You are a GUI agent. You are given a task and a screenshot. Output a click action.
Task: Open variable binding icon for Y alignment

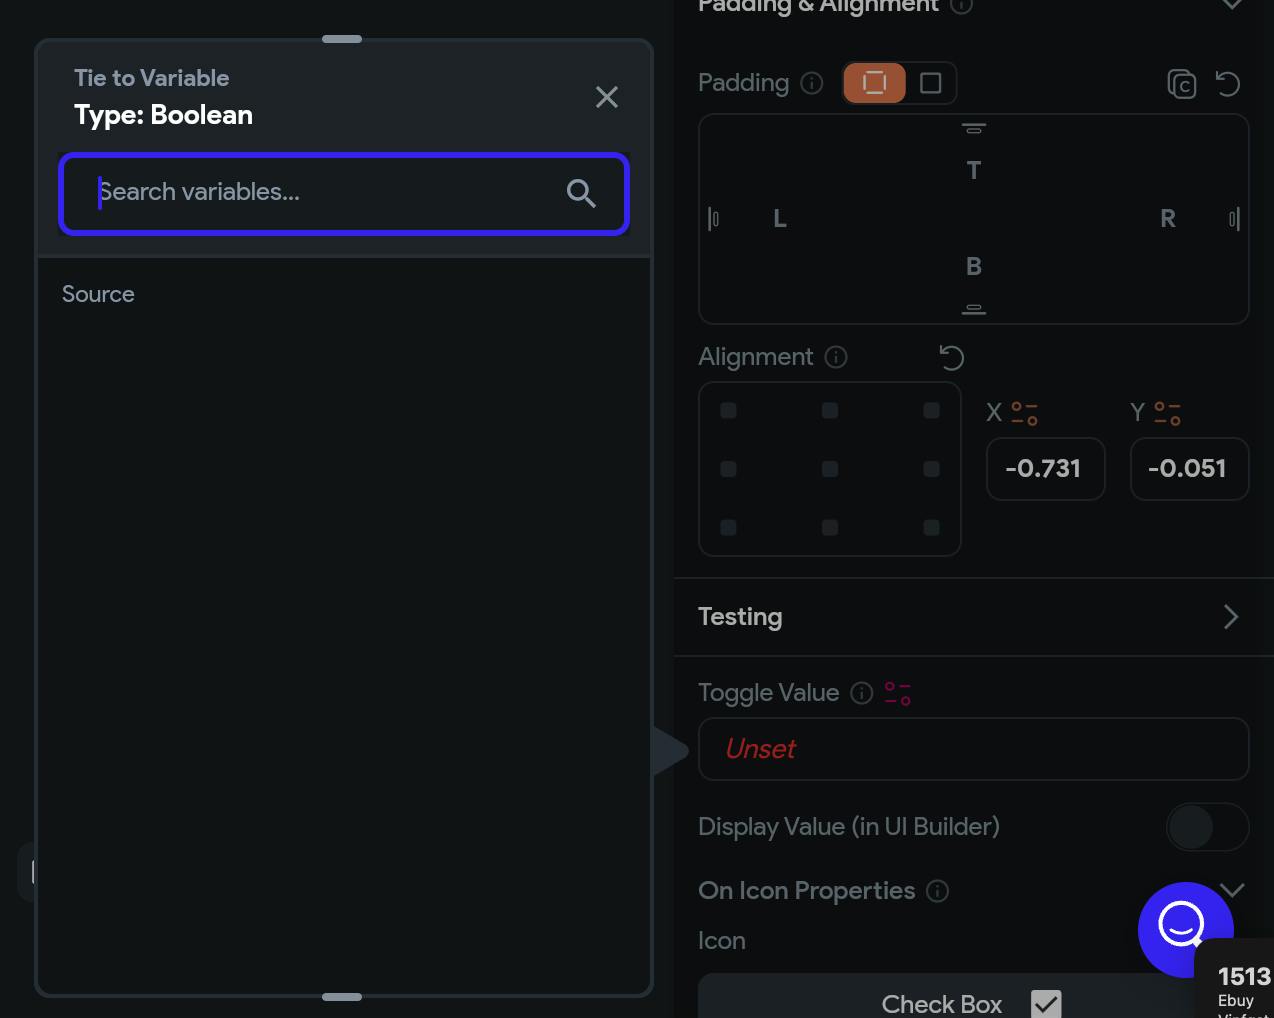pyautogui.click(x=1168, y=413)
